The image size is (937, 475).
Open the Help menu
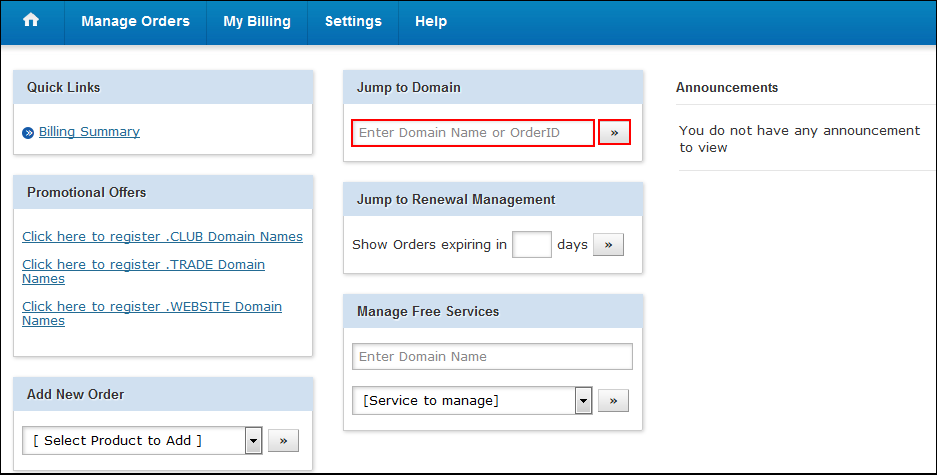coord(431,22)
